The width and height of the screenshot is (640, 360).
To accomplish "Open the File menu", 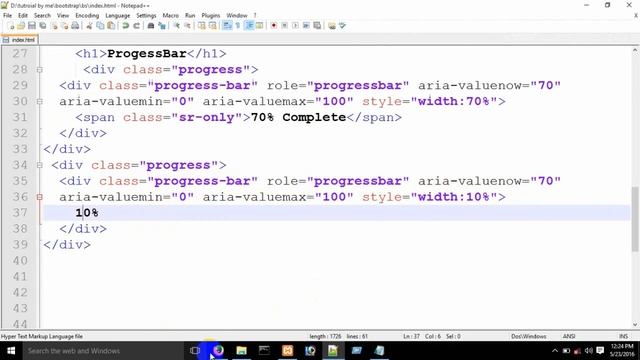I will (x=7, y=16).
